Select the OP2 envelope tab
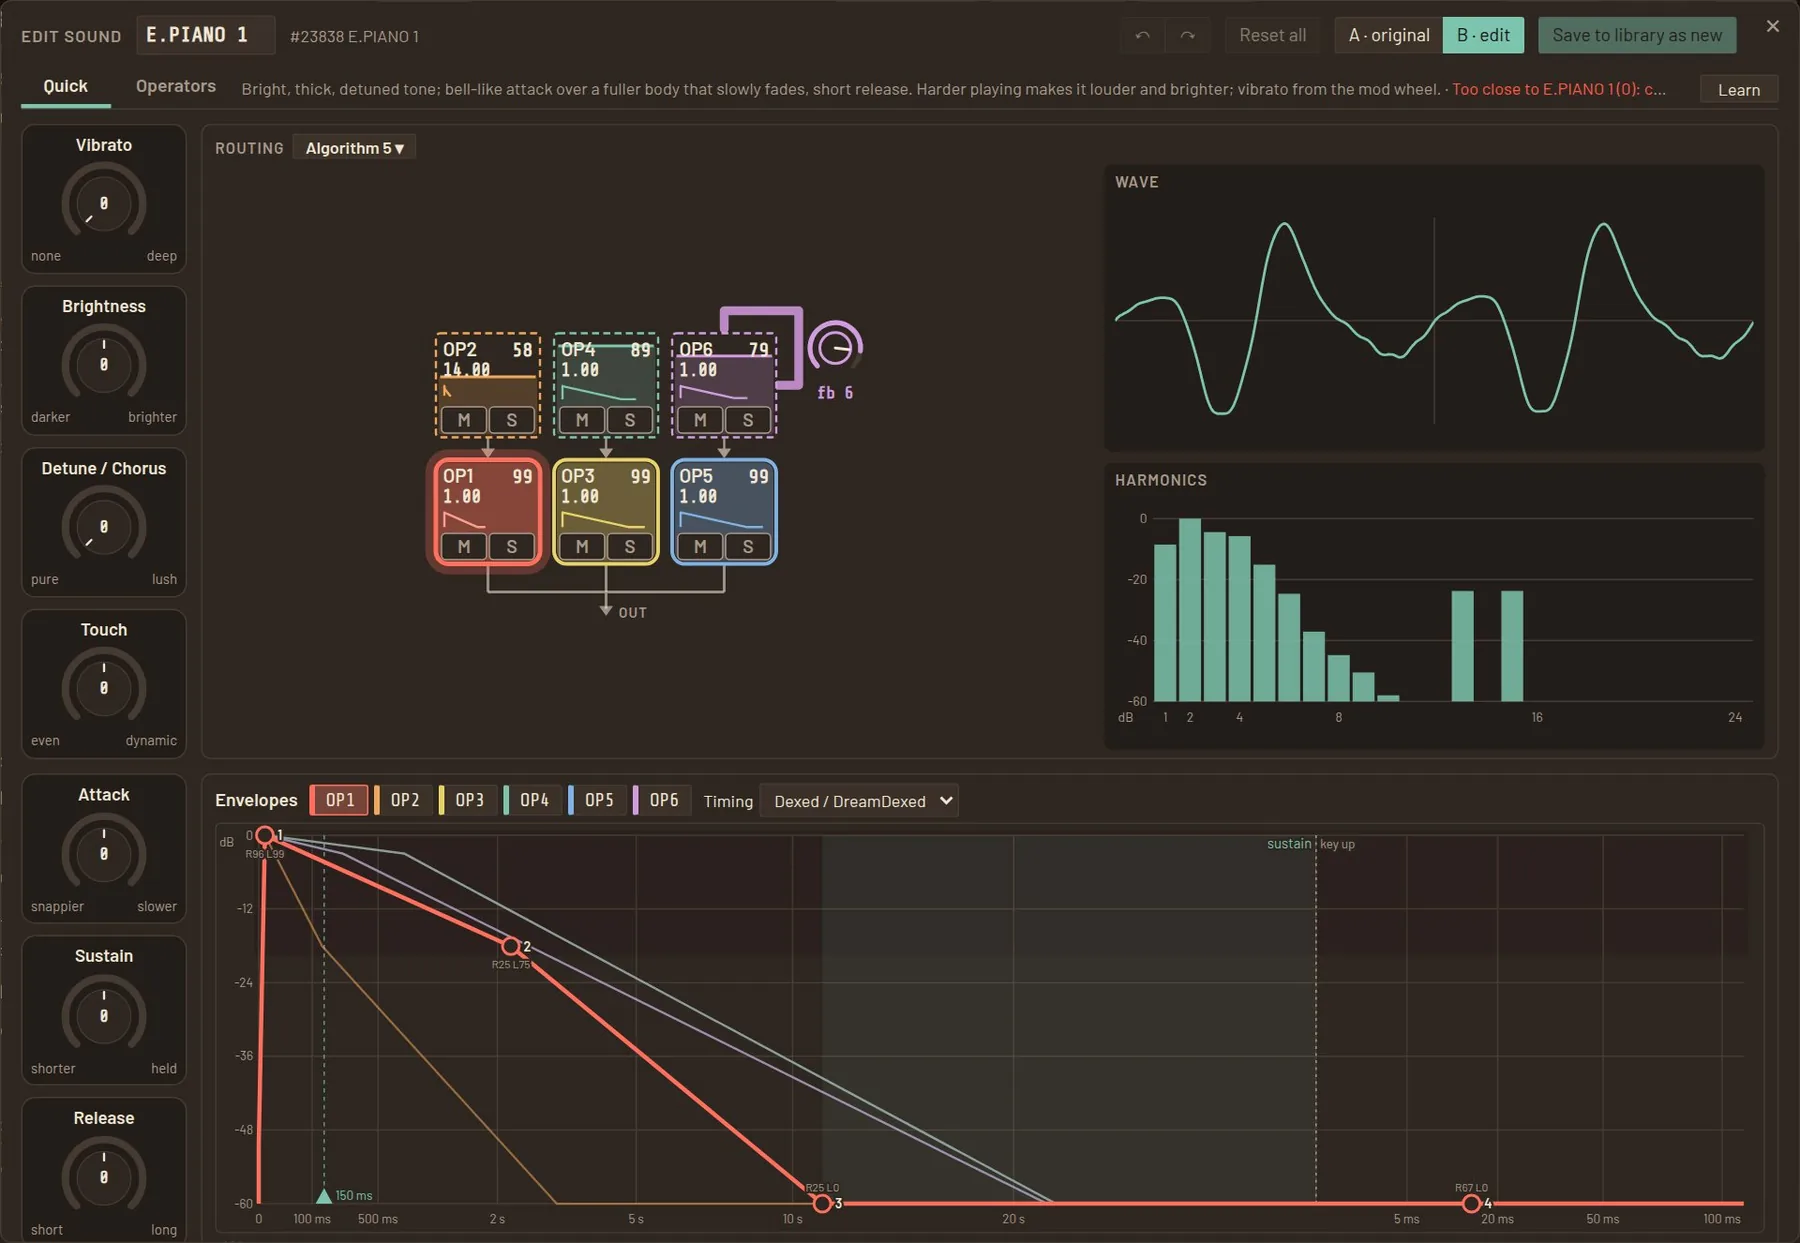The height and width of the screenshot is (1243, 1800). [x=404, y=800]
